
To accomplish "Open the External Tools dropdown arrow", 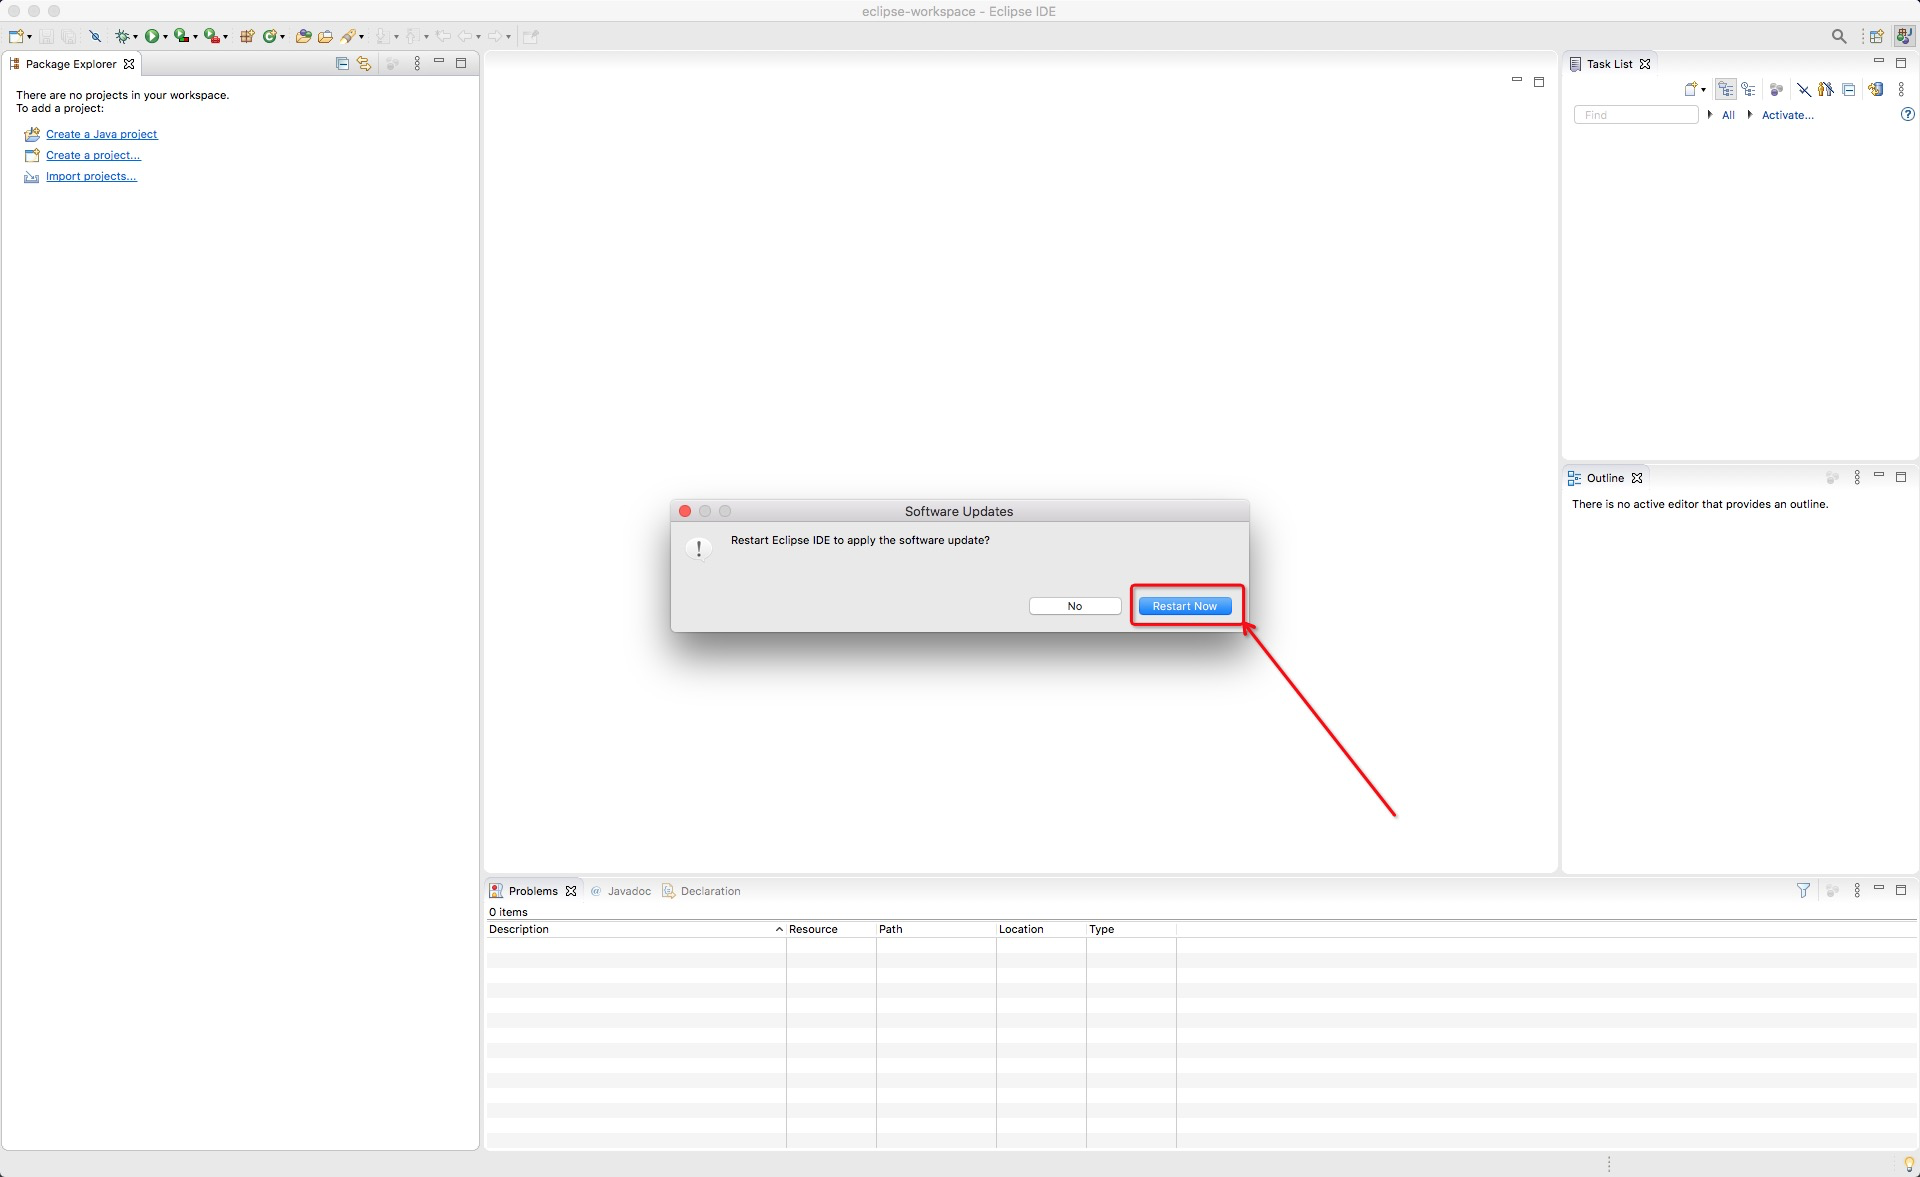I will tap(225, 37).
